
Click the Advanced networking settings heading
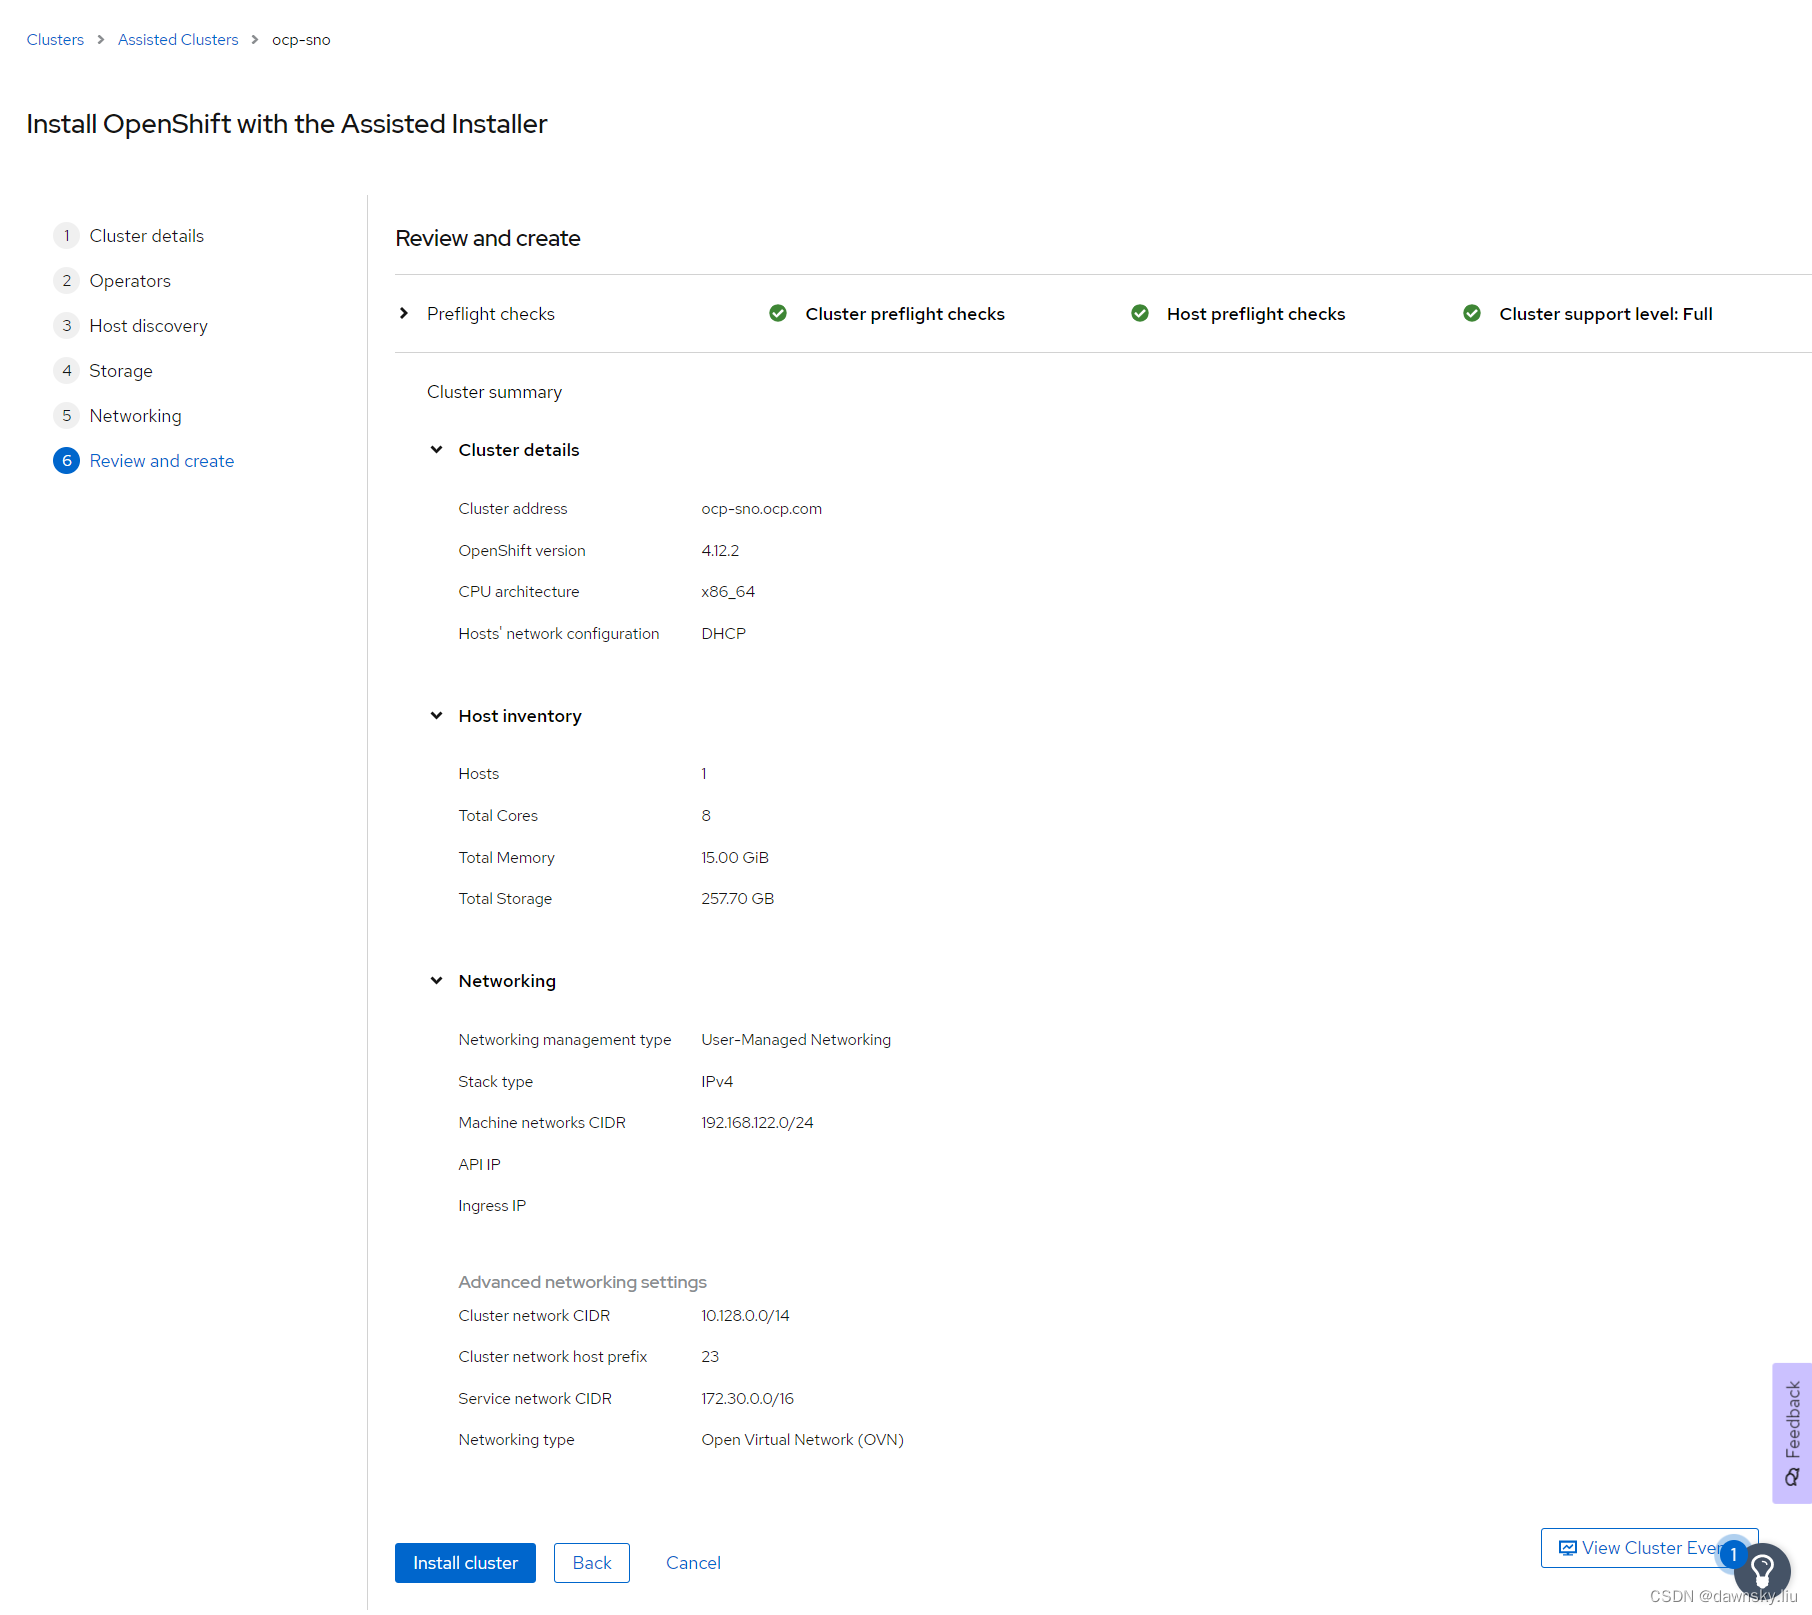coord(582,1282)
